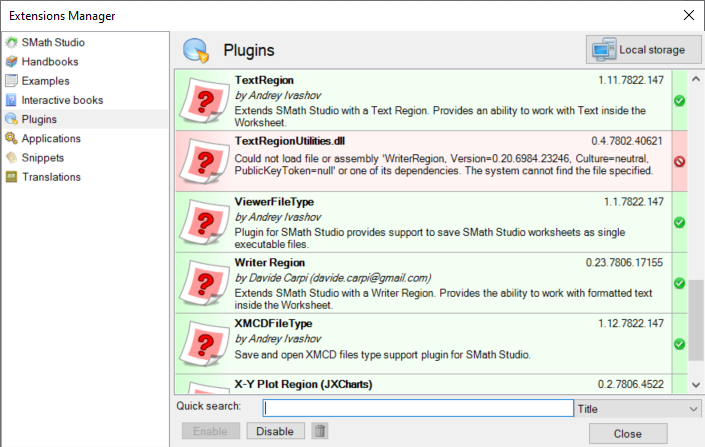Click the Applications icon in sidebar
705x447 pixels.
click(x=12, y=139)
